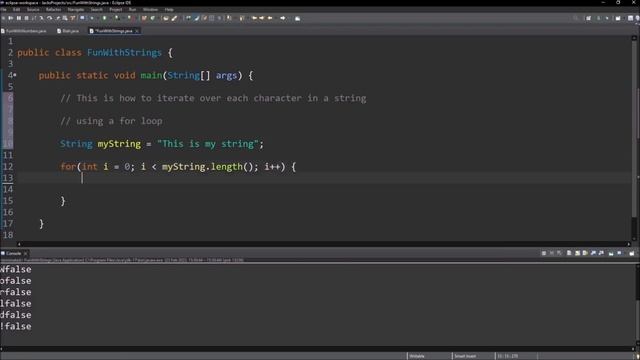
Task: Click the New Java Package icon
Action: [x=144, y=18]
